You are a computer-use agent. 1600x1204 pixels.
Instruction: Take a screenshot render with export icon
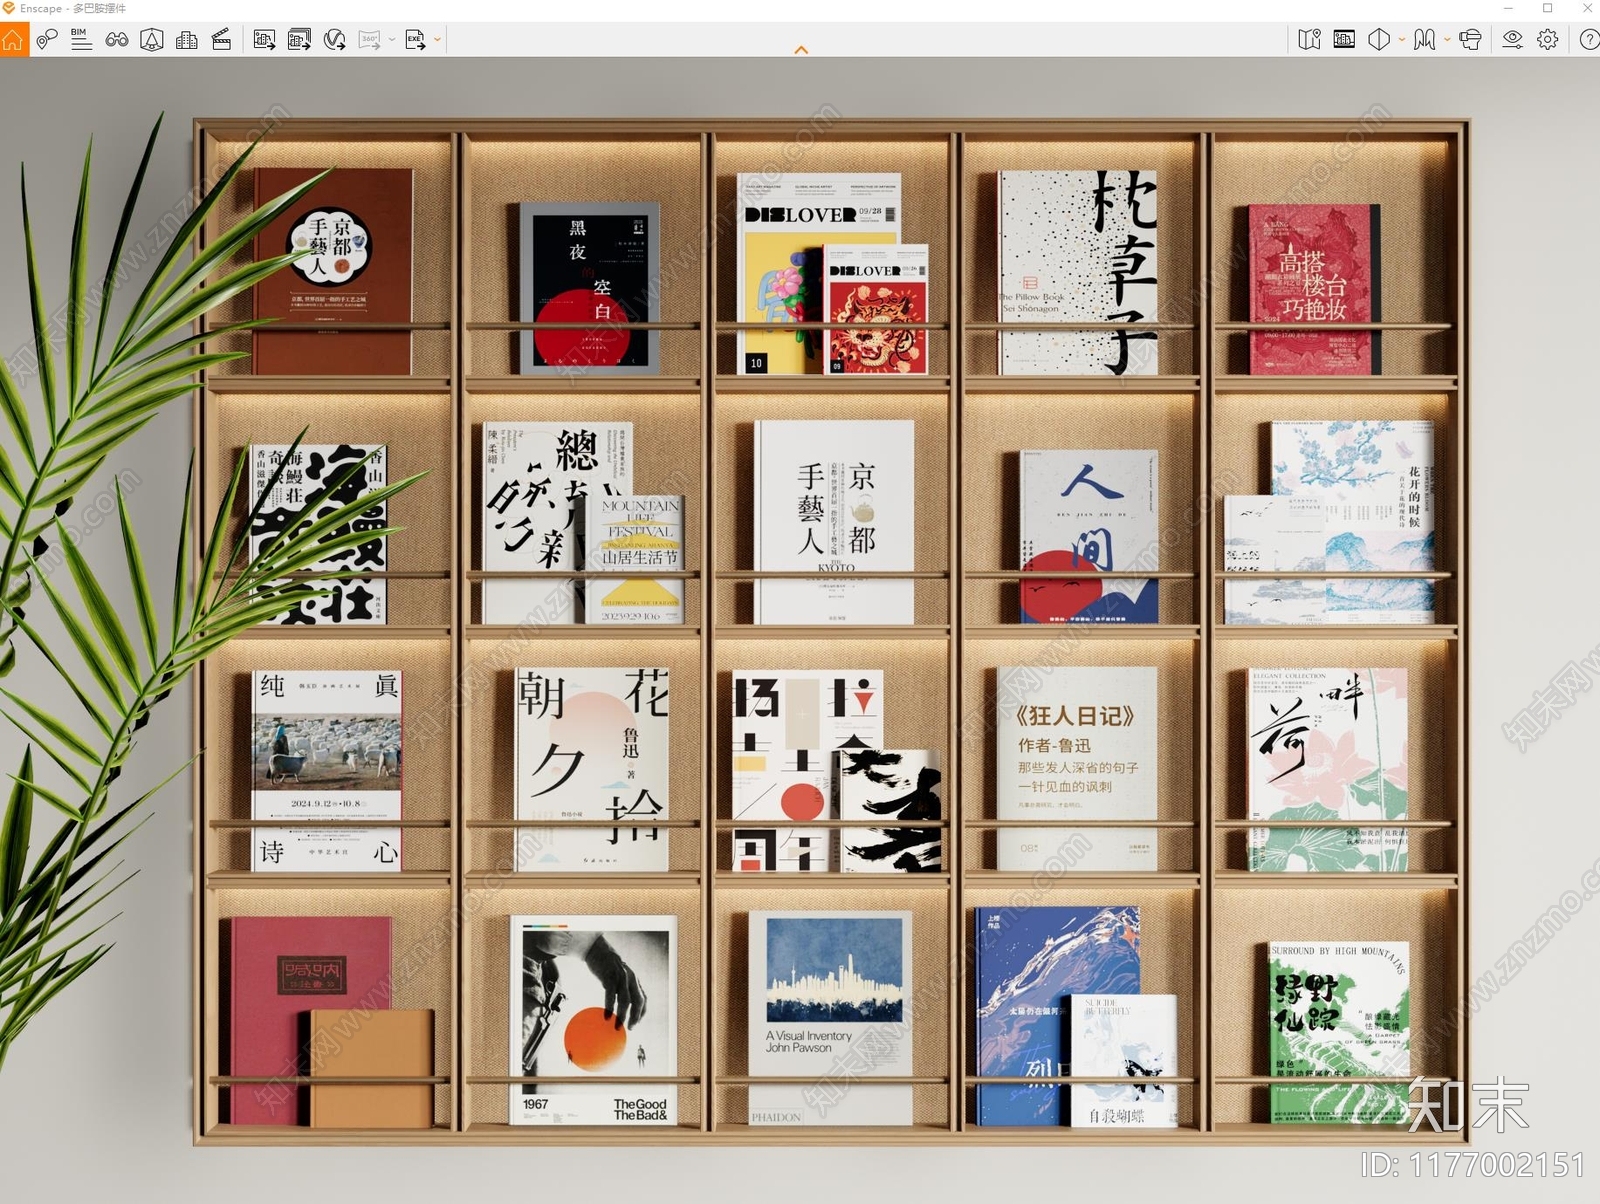point(264,40)
